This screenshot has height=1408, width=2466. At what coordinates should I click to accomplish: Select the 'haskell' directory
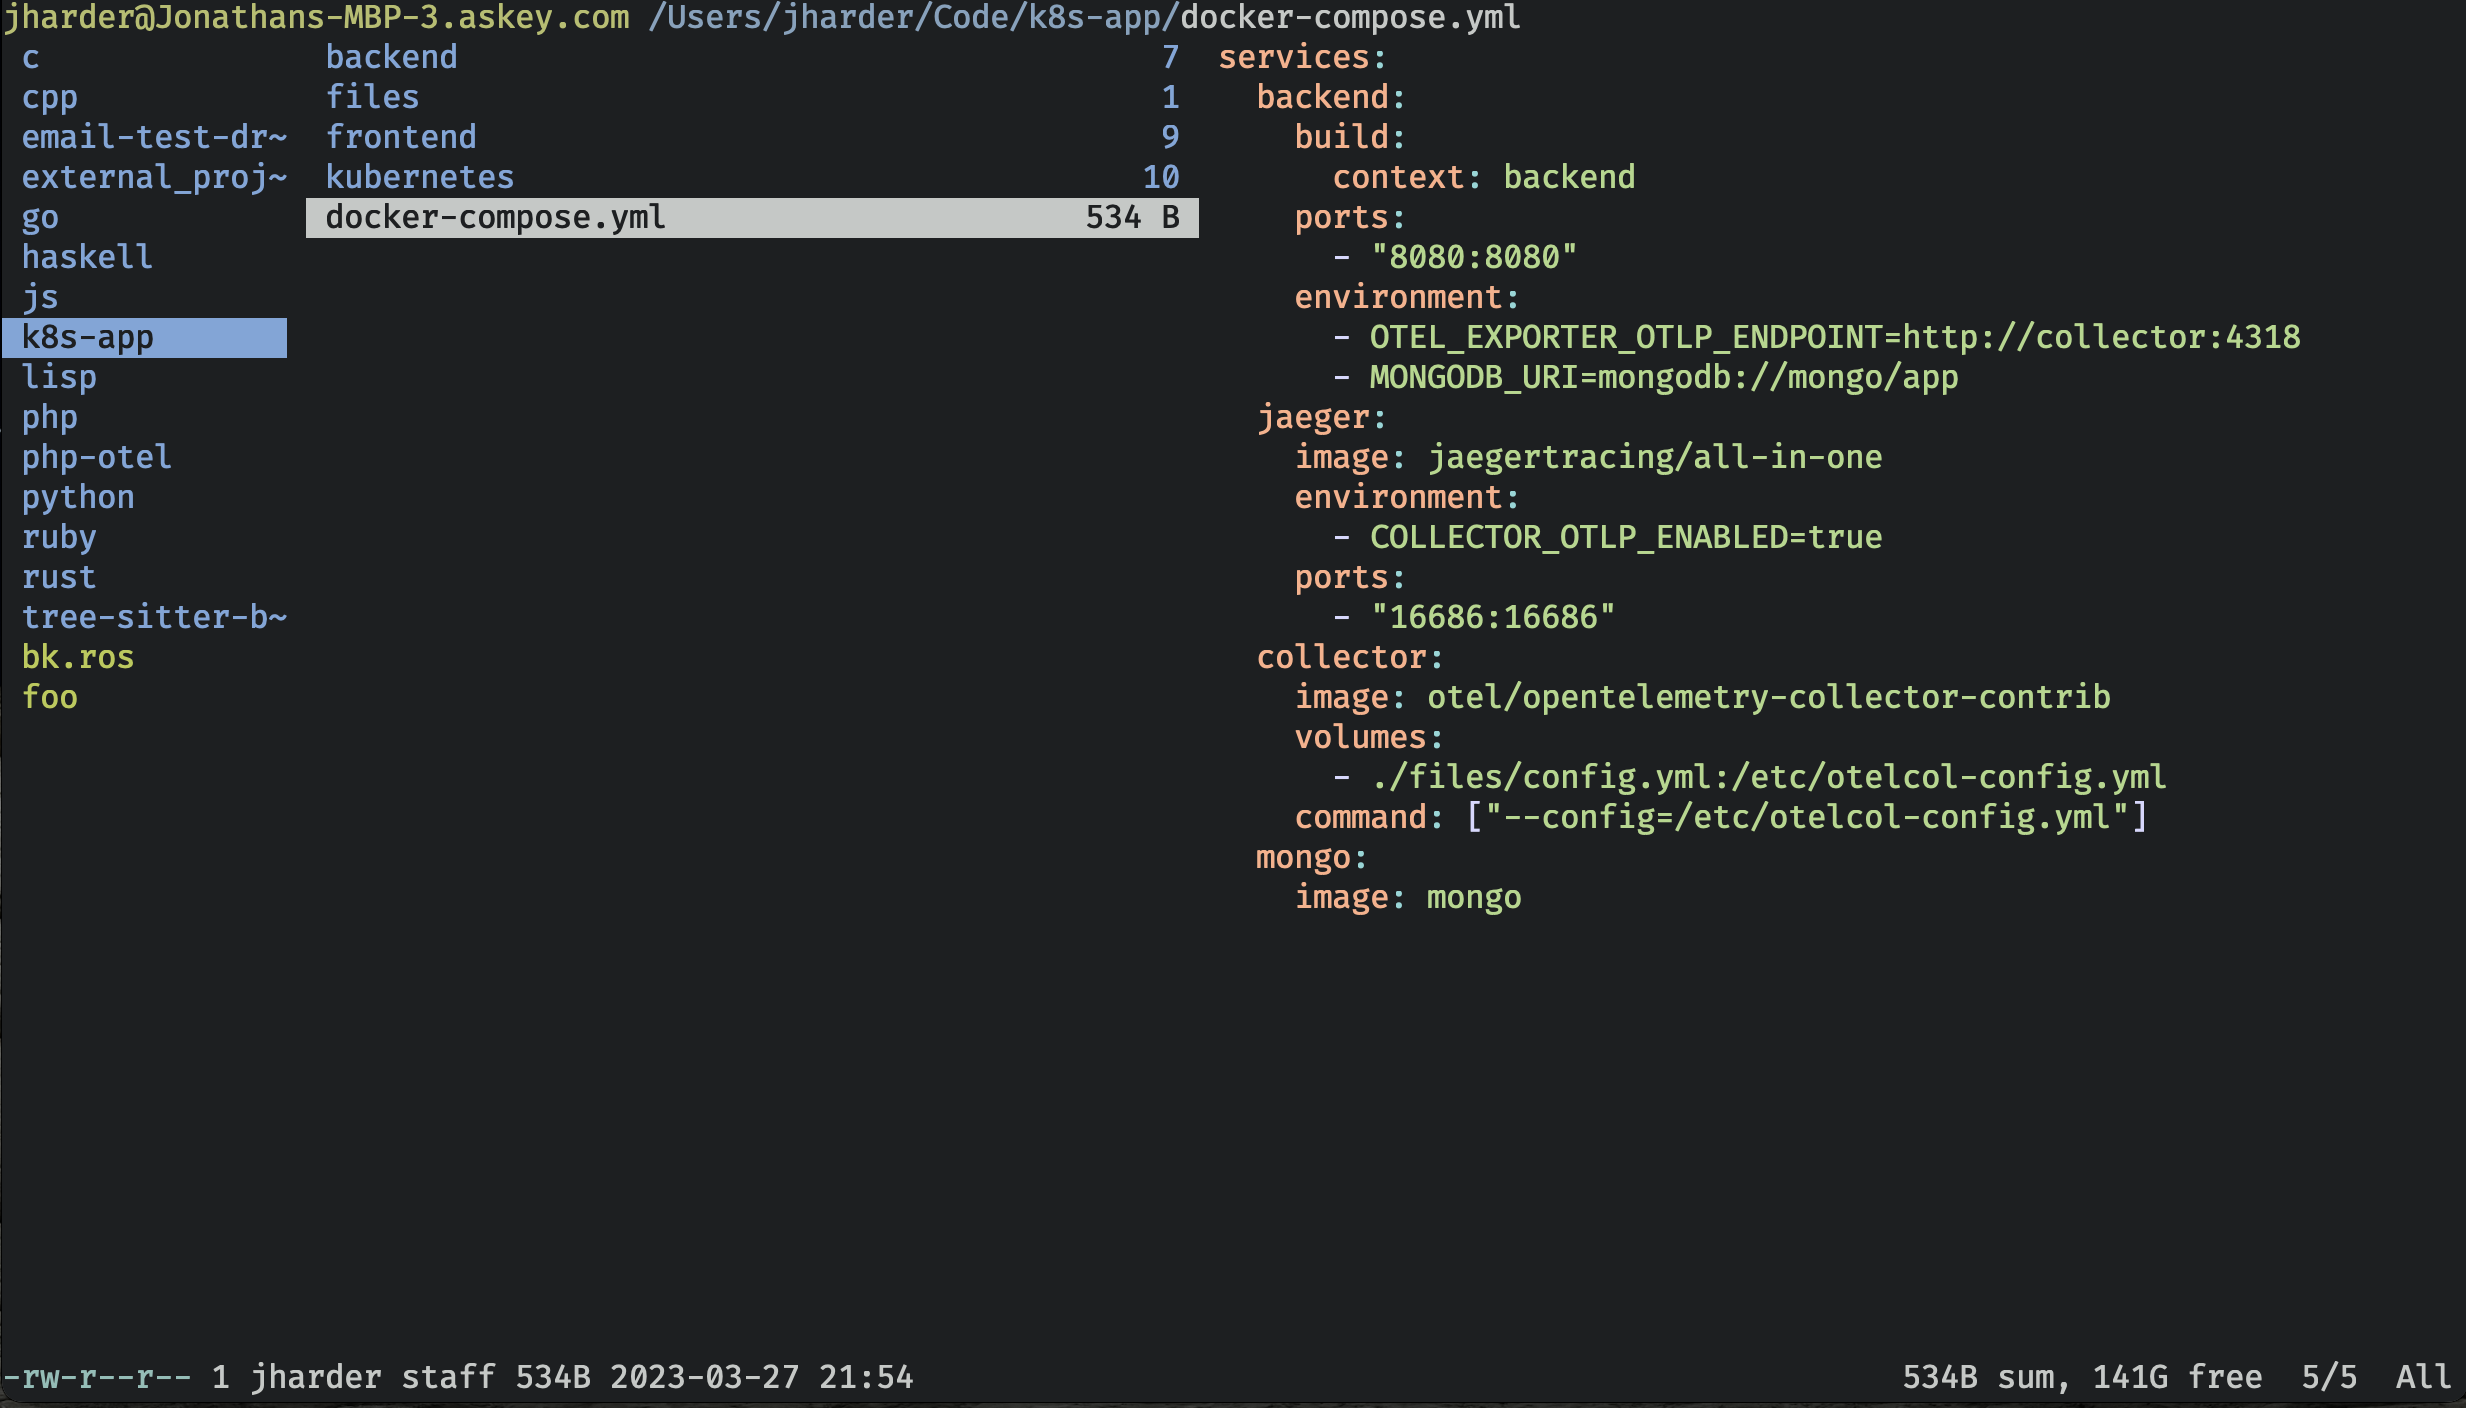(x=88, y=258)
